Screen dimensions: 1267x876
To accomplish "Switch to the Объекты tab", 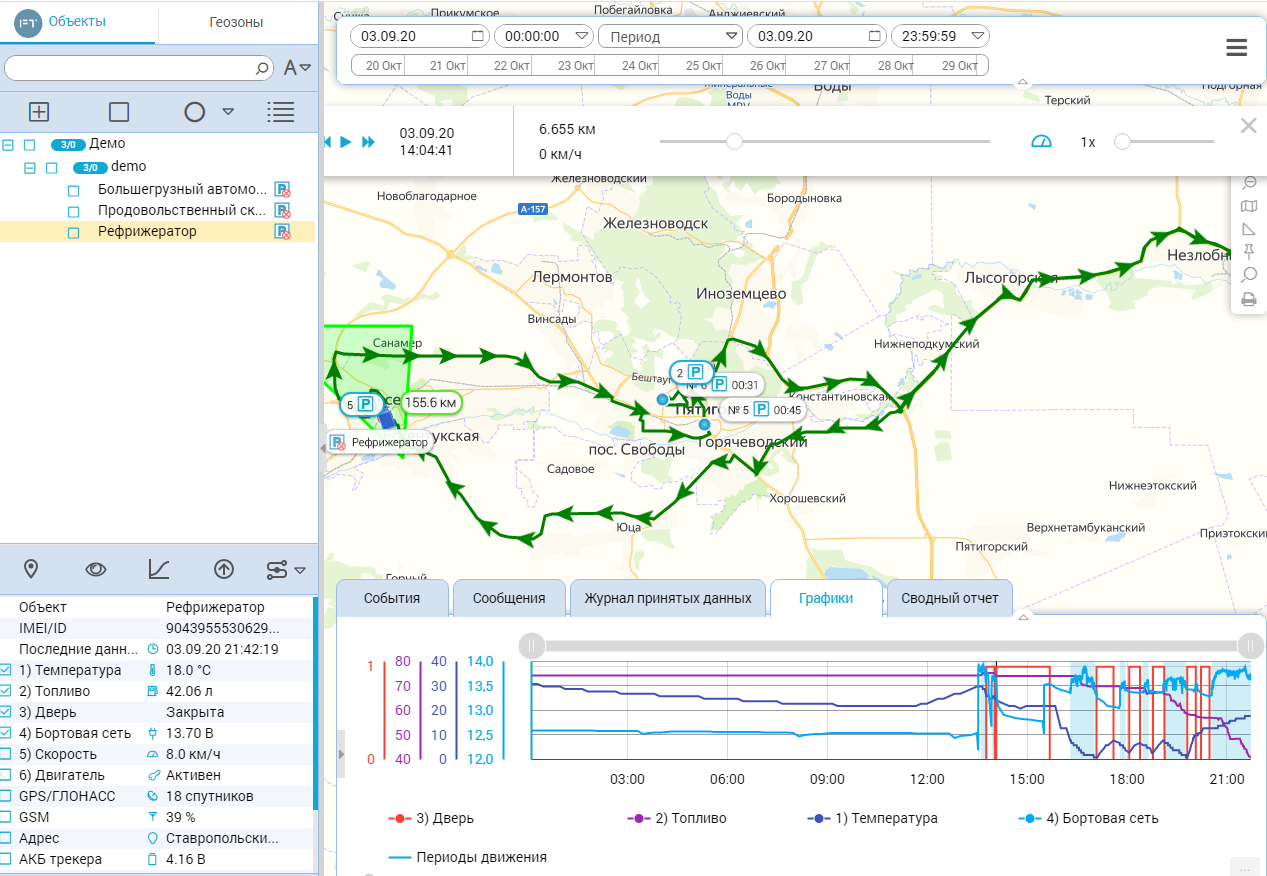I will pos(77,21).
